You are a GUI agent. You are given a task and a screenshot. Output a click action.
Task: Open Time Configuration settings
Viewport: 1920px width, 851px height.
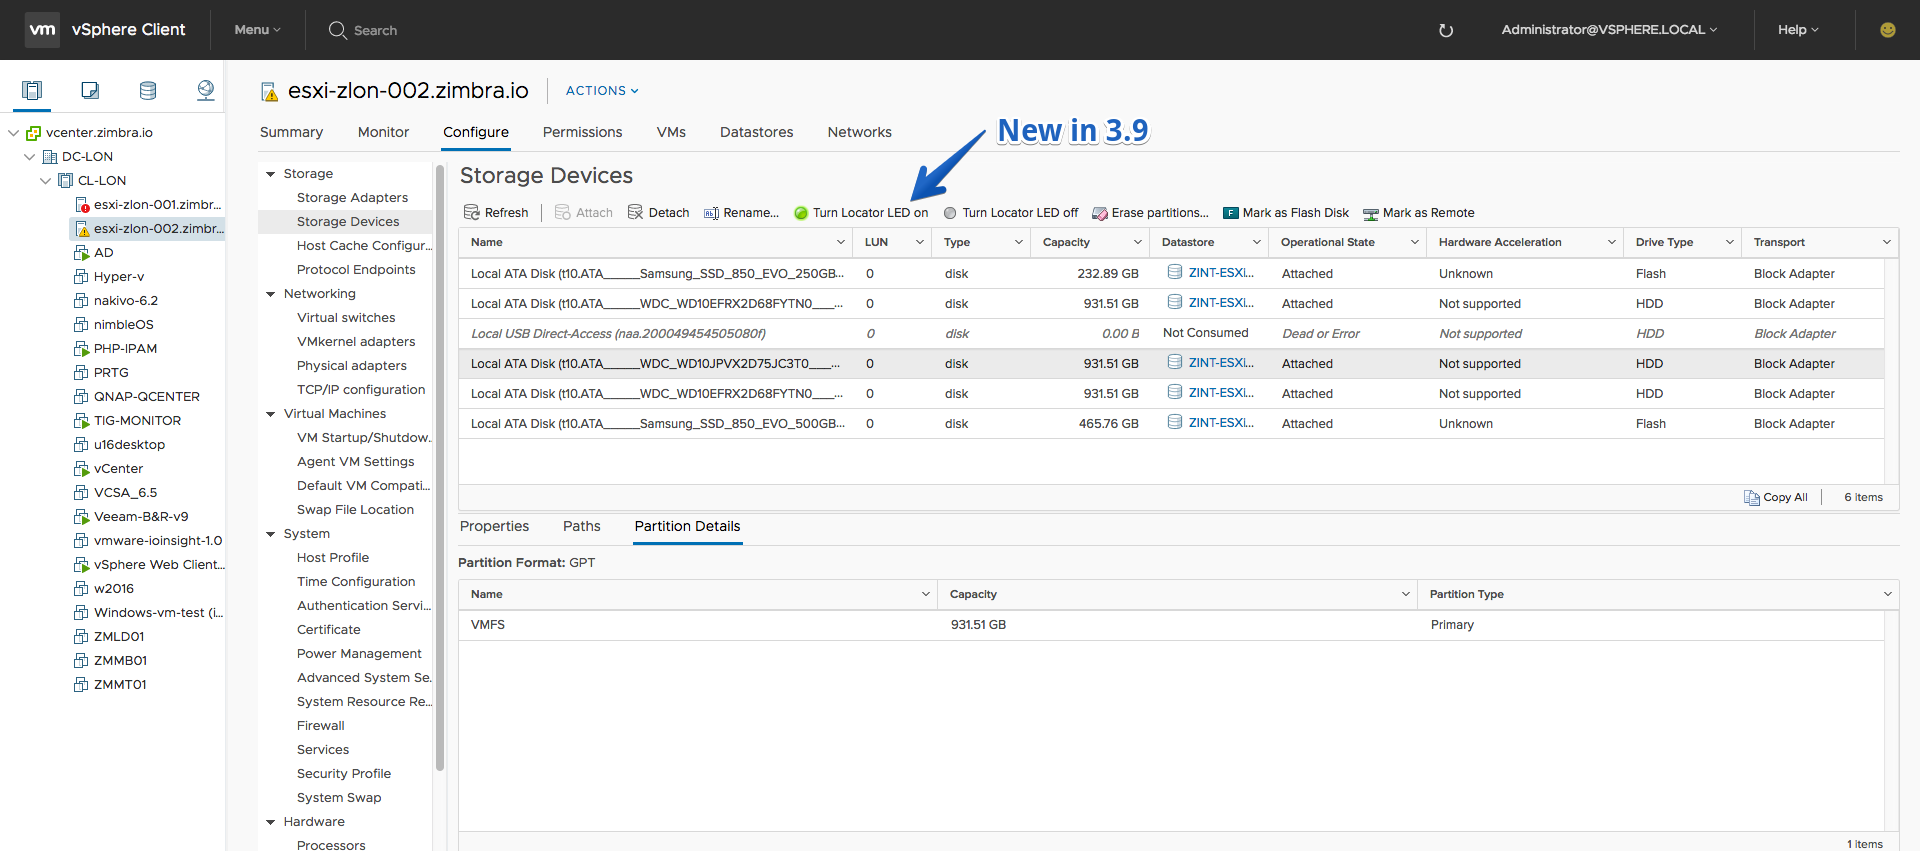click(x=356, y=582)
